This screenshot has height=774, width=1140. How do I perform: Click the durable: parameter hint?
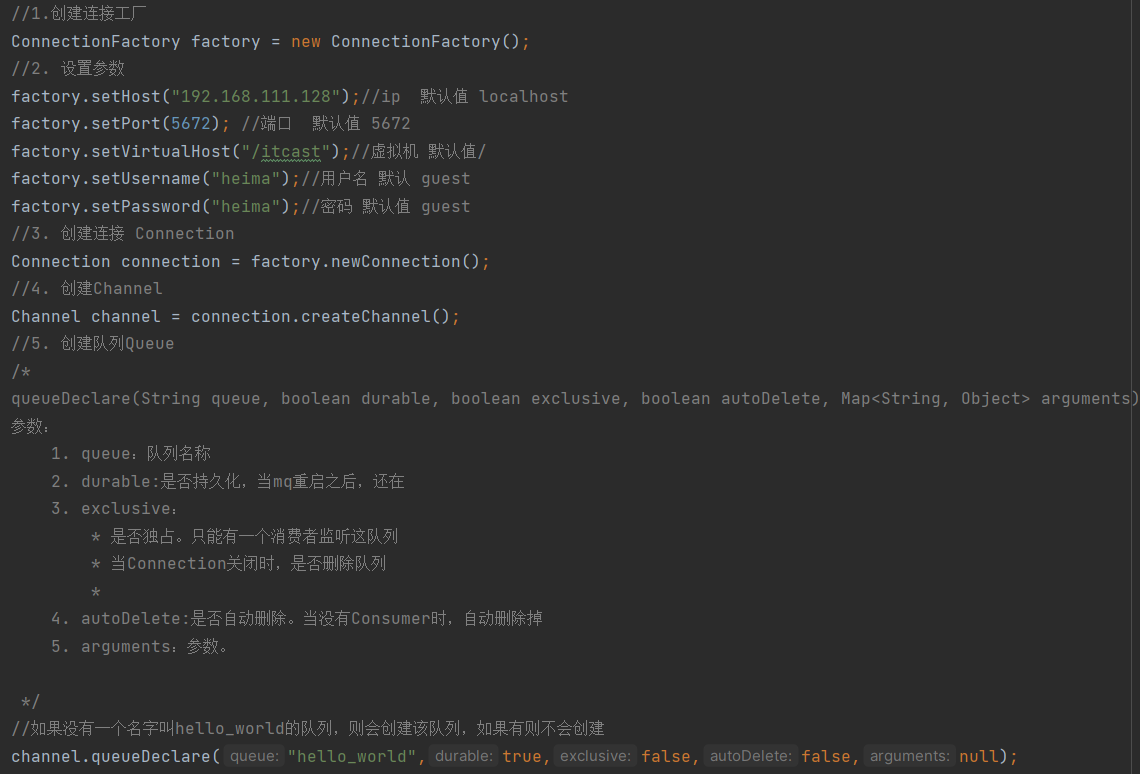click(x=464, y=757)
